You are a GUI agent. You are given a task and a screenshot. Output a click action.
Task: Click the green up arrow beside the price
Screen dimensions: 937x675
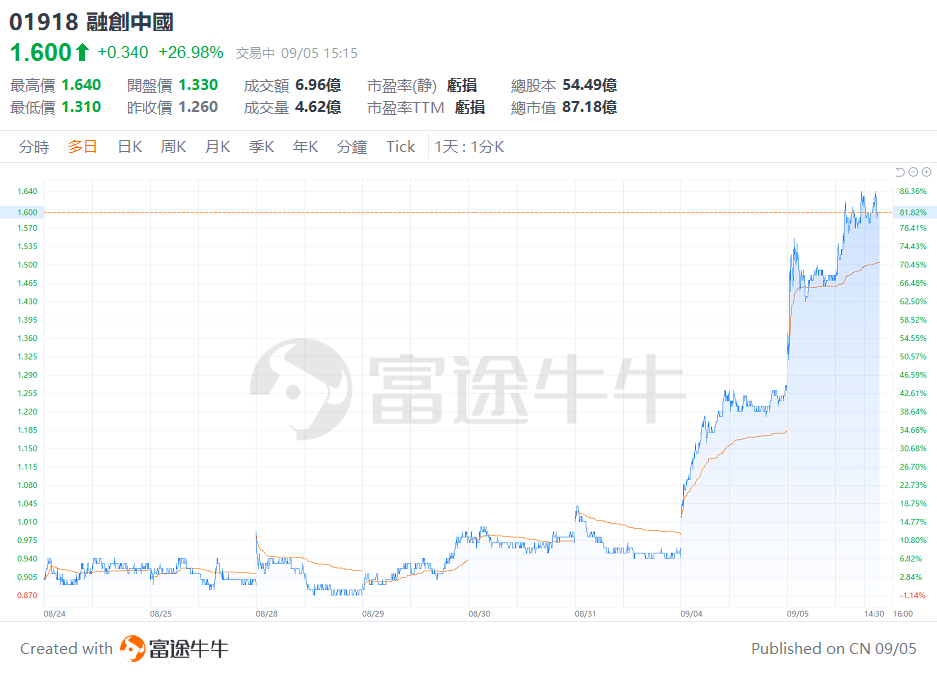[x=82, y=53]
